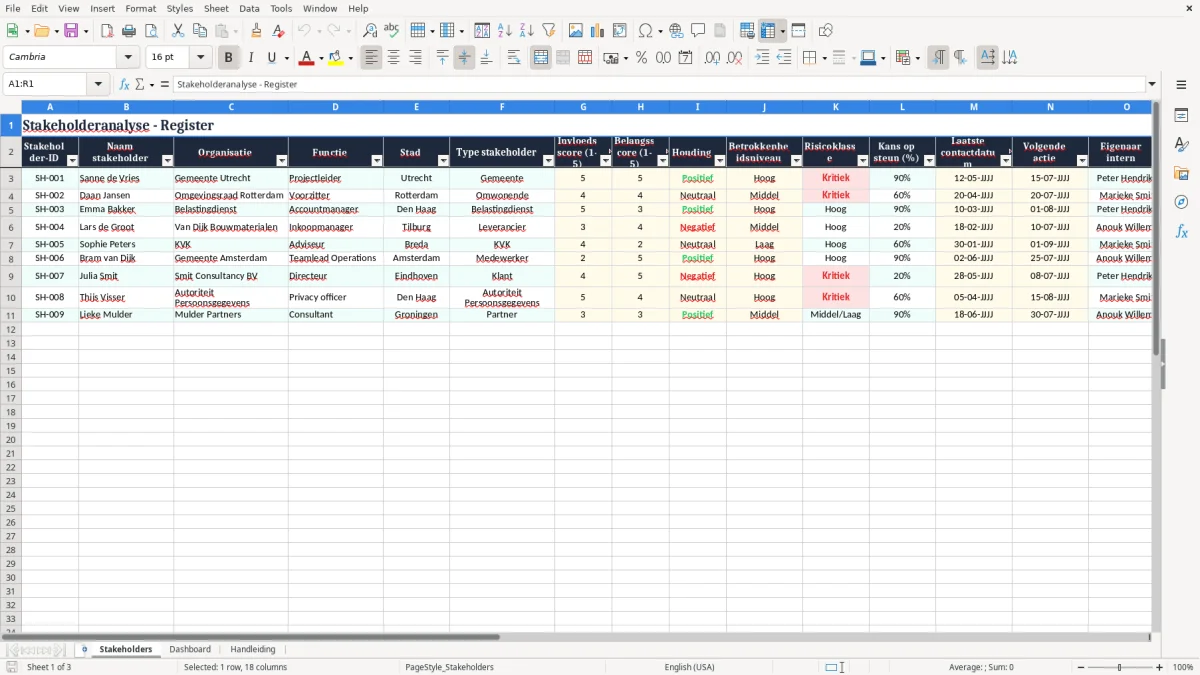This screenshot has width=1200, height=675.
Task: Click the Insert Hyperlink icon
Action: tap(676, 31)
